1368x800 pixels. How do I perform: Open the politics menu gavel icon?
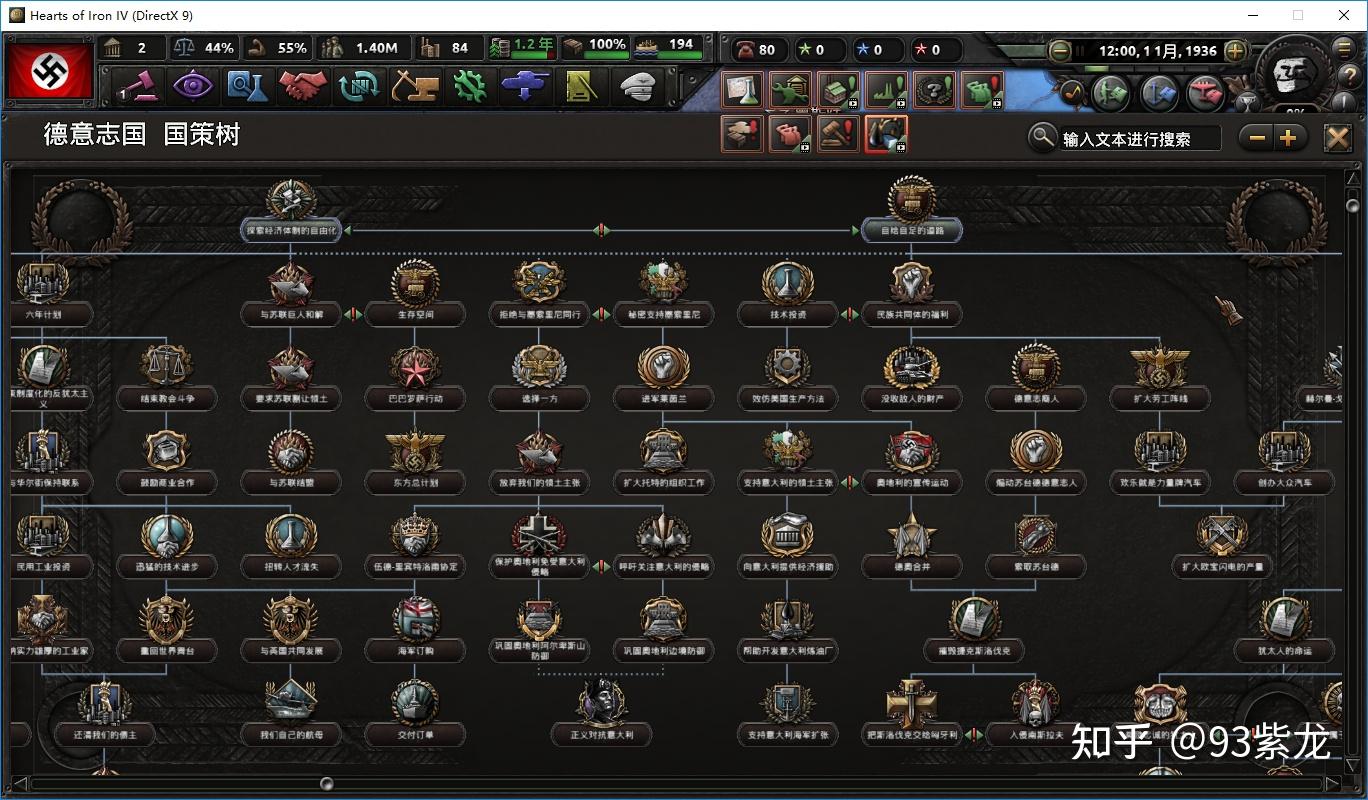(x=137, y=87)
